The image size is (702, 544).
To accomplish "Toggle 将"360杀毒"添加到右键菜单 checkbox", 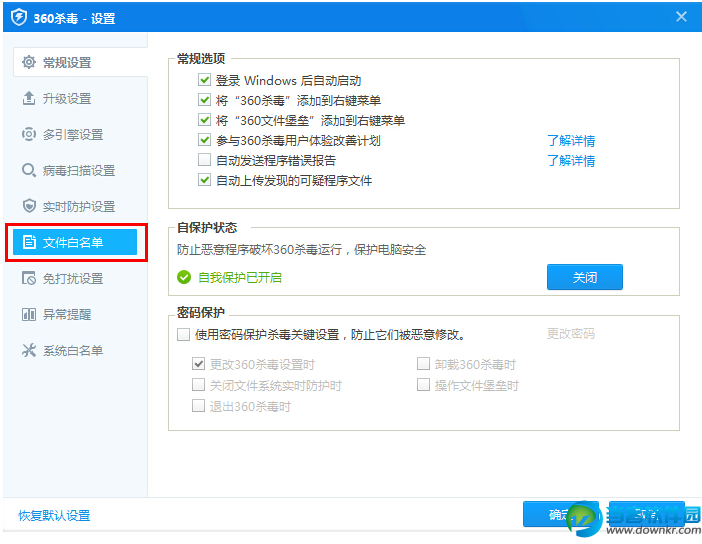I will coord(204,100).
